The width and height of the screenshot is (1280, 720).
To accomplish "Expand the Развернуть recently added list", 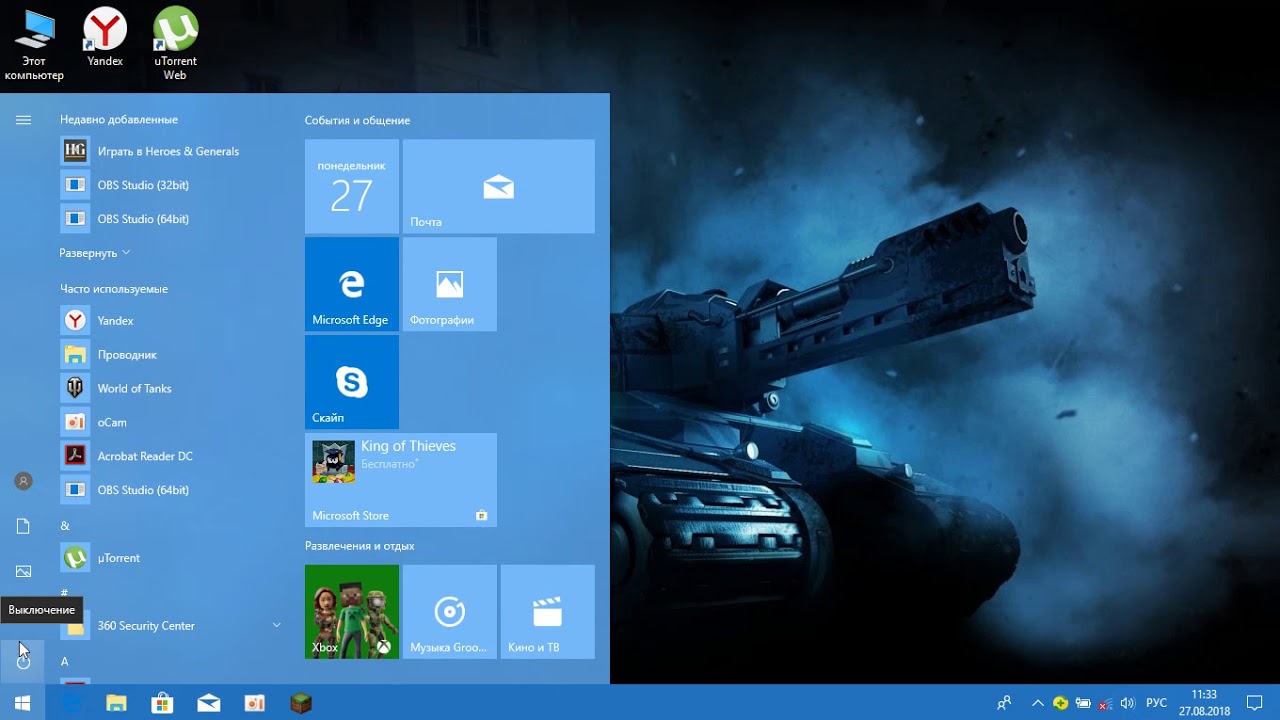I will pos(95,253).
